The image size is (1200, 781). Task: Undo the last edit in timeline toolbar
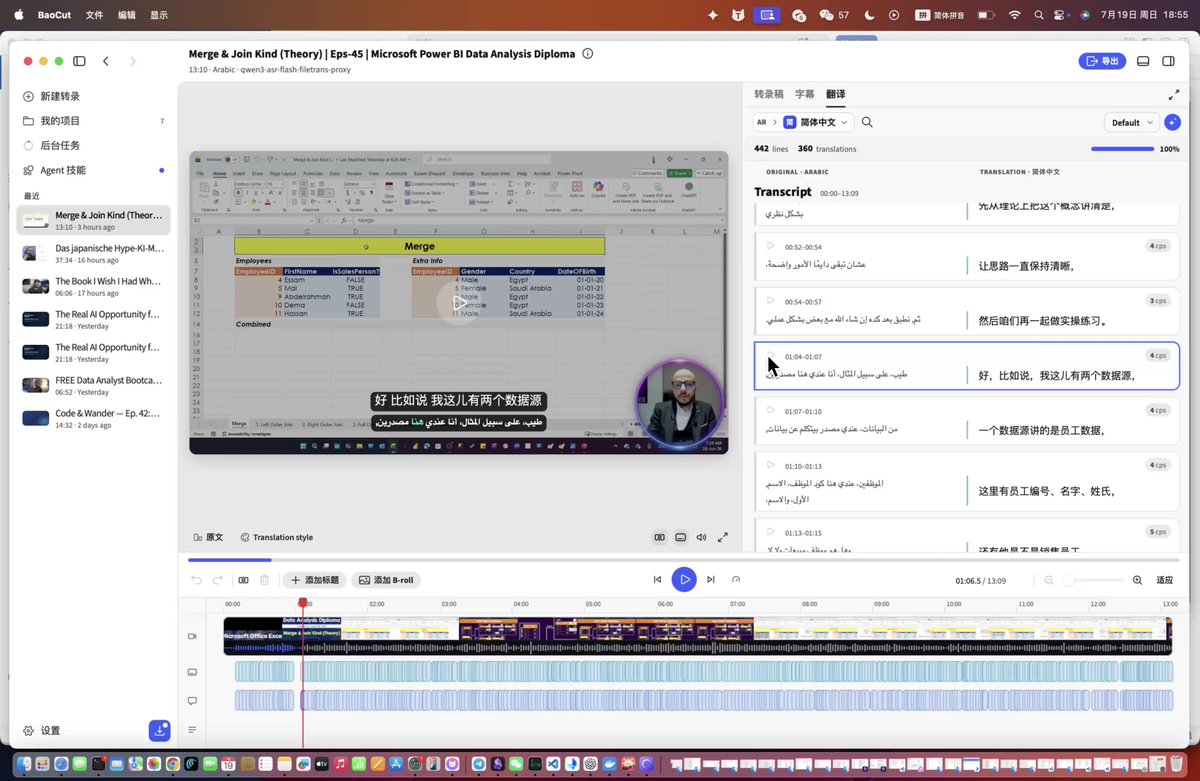[196, 580]
